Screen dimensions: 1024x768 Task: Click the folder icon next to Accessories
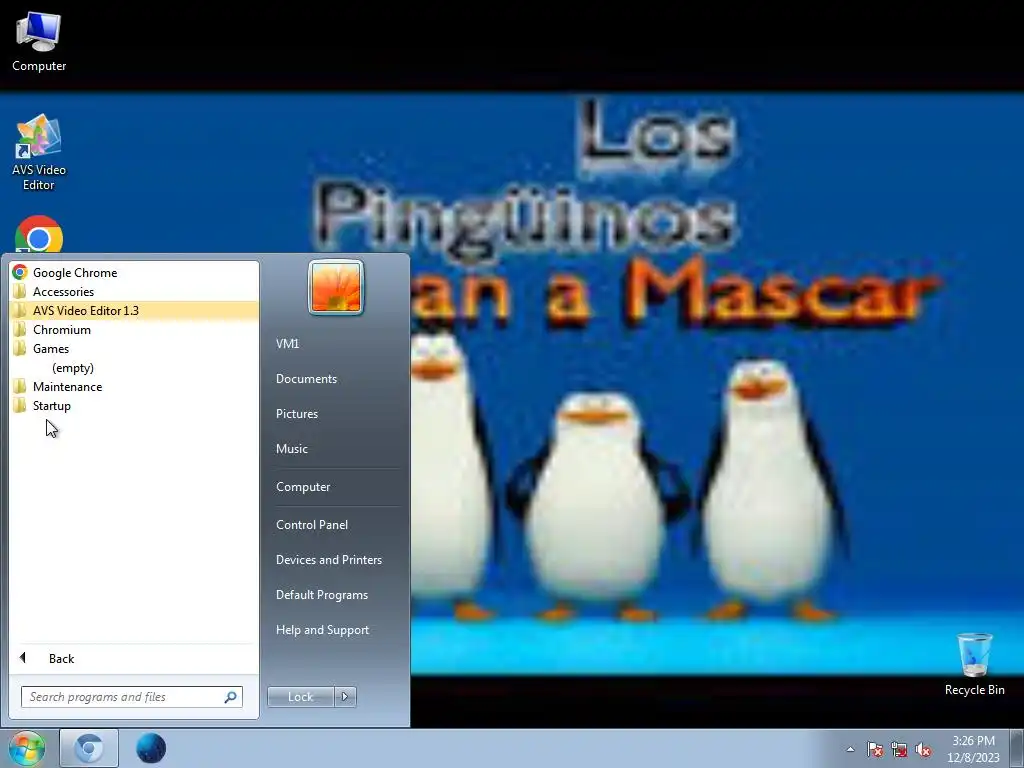pos(20,291)
